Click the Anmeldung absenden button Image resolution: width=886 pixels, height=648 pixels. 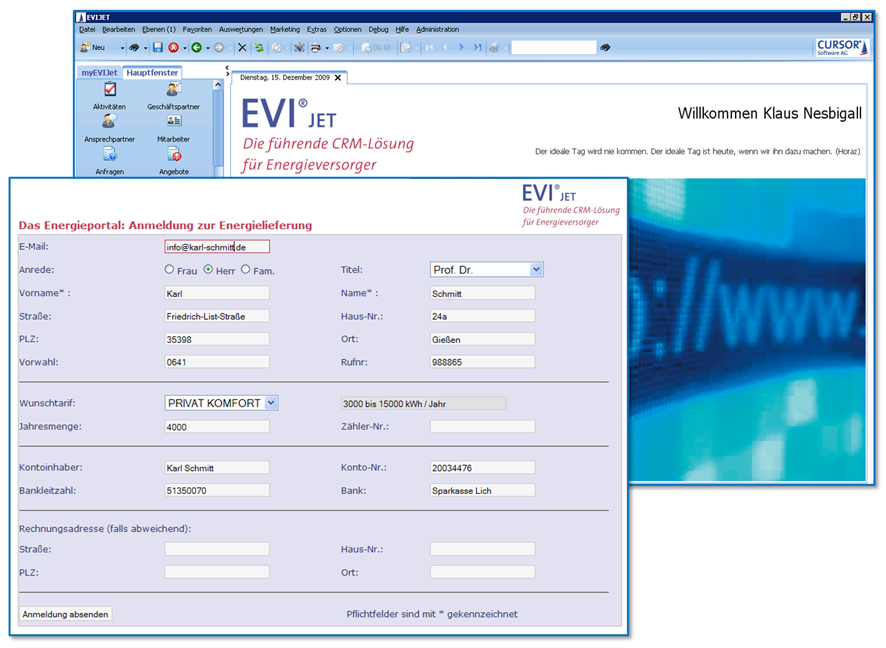[66, 614]
